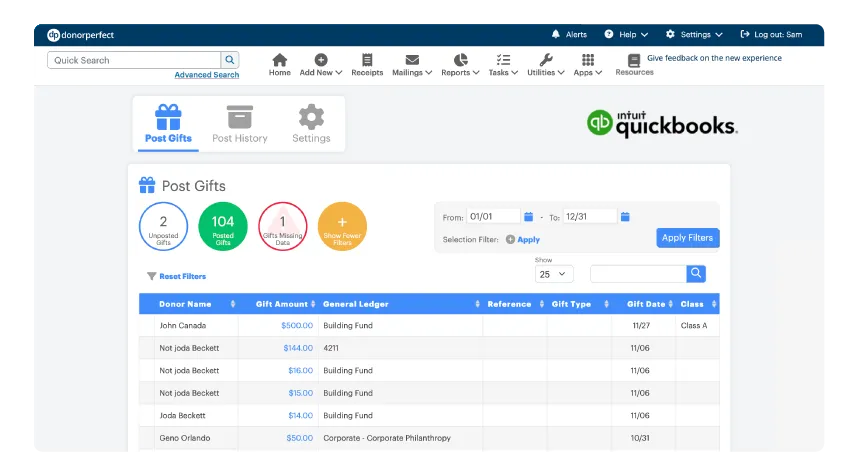Viewport: 859px width, 470px height.
Task: Click the Settings gear in top bar
Action: [x=670, y=34]
